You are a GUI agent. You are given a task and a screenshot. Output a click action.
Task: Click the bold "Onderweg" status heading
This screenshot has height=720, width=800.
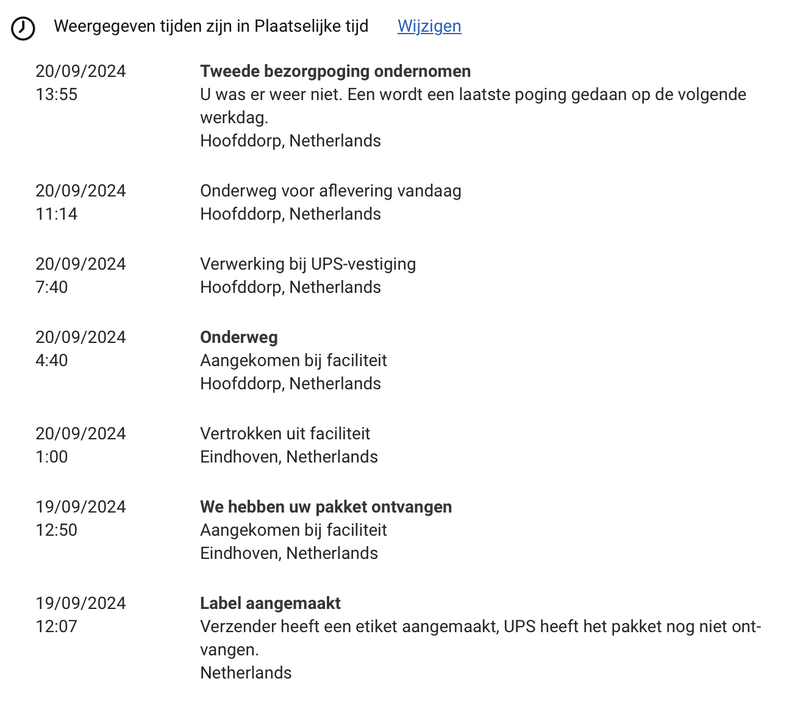[x=238, y=337]
